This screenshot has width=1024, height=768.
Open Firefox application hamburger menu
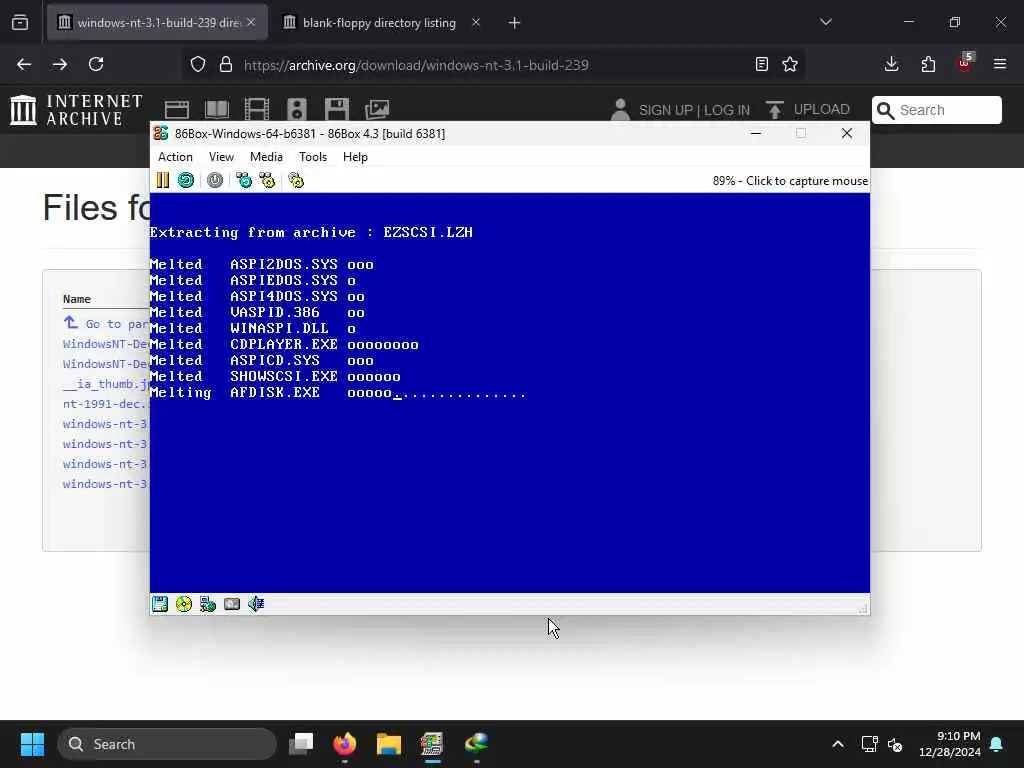[1000, 64]
